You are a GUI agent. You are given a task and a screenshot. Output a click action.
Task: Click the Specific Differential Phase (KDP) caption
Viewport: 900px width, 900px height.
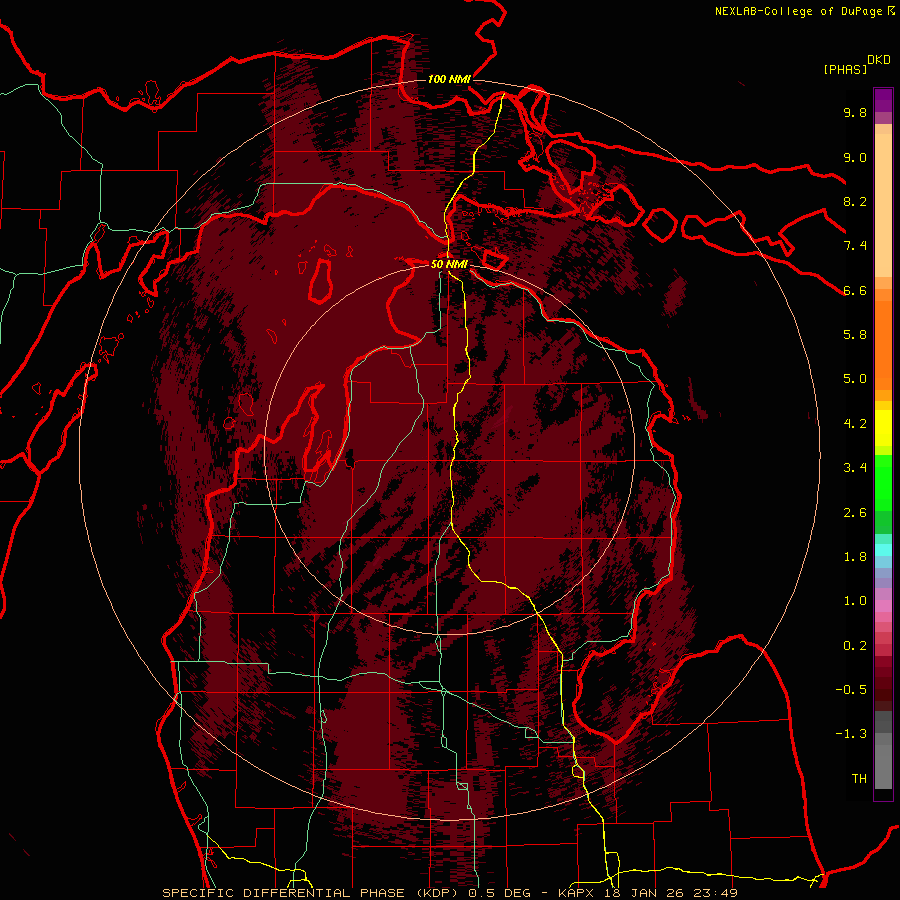[x=313, y=893]
